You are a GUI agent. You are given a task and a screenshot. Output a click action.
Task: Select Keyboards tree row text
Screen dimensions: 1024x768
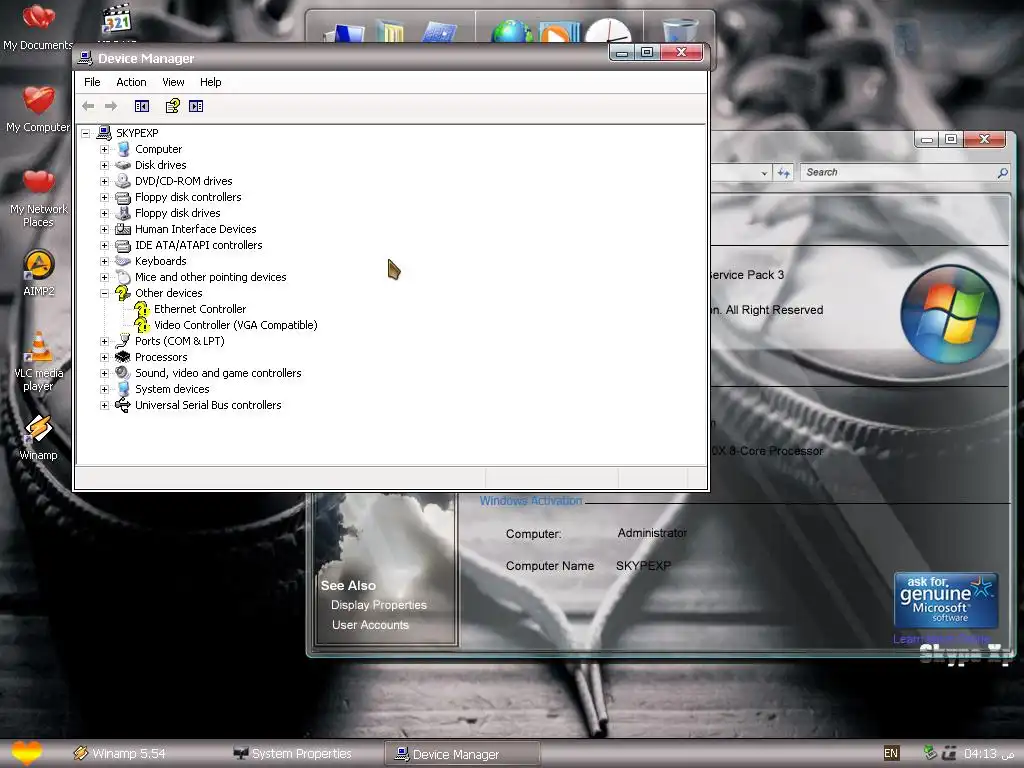click(161, 261)
